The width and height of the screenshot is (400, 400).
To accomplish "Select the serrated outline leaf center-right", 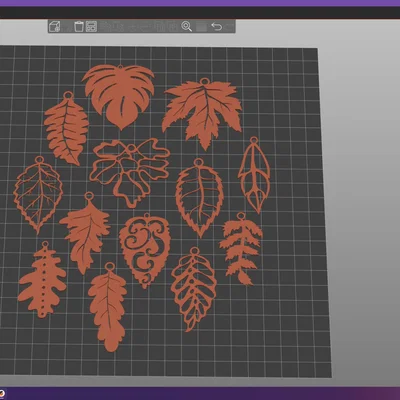I will pyautogui.click(x=199, y=198).
